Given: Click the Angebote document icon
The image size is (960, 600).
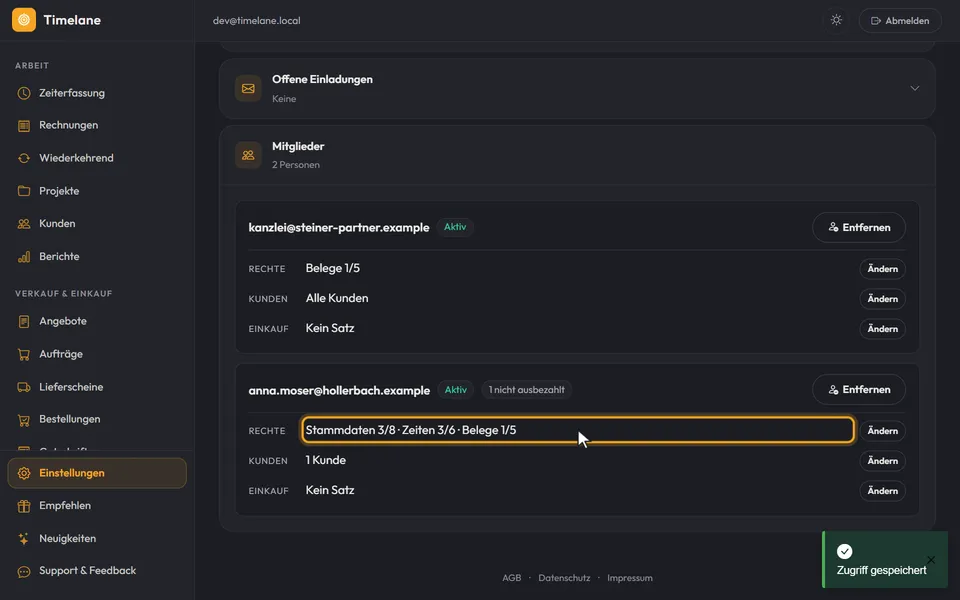Looking at the screenshot, I should pos(24,321).
